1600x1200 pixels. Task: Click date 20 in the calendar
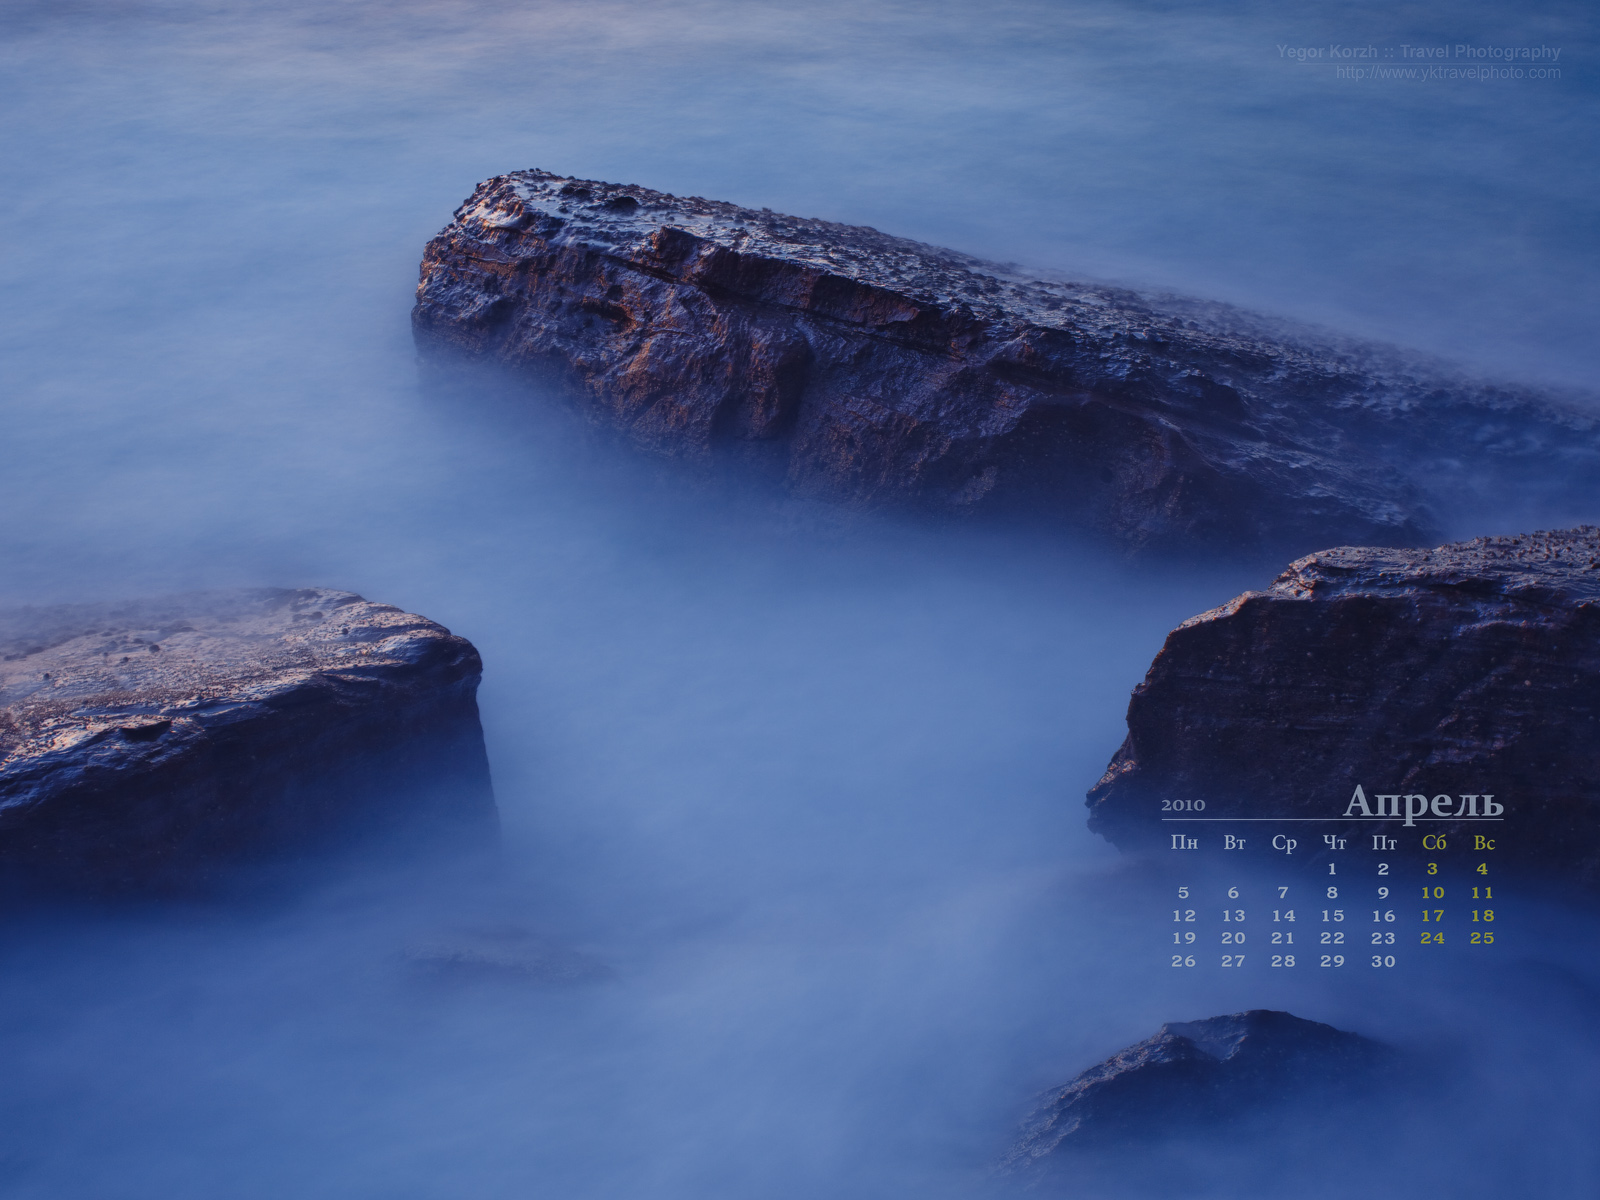click(1233, 938)
